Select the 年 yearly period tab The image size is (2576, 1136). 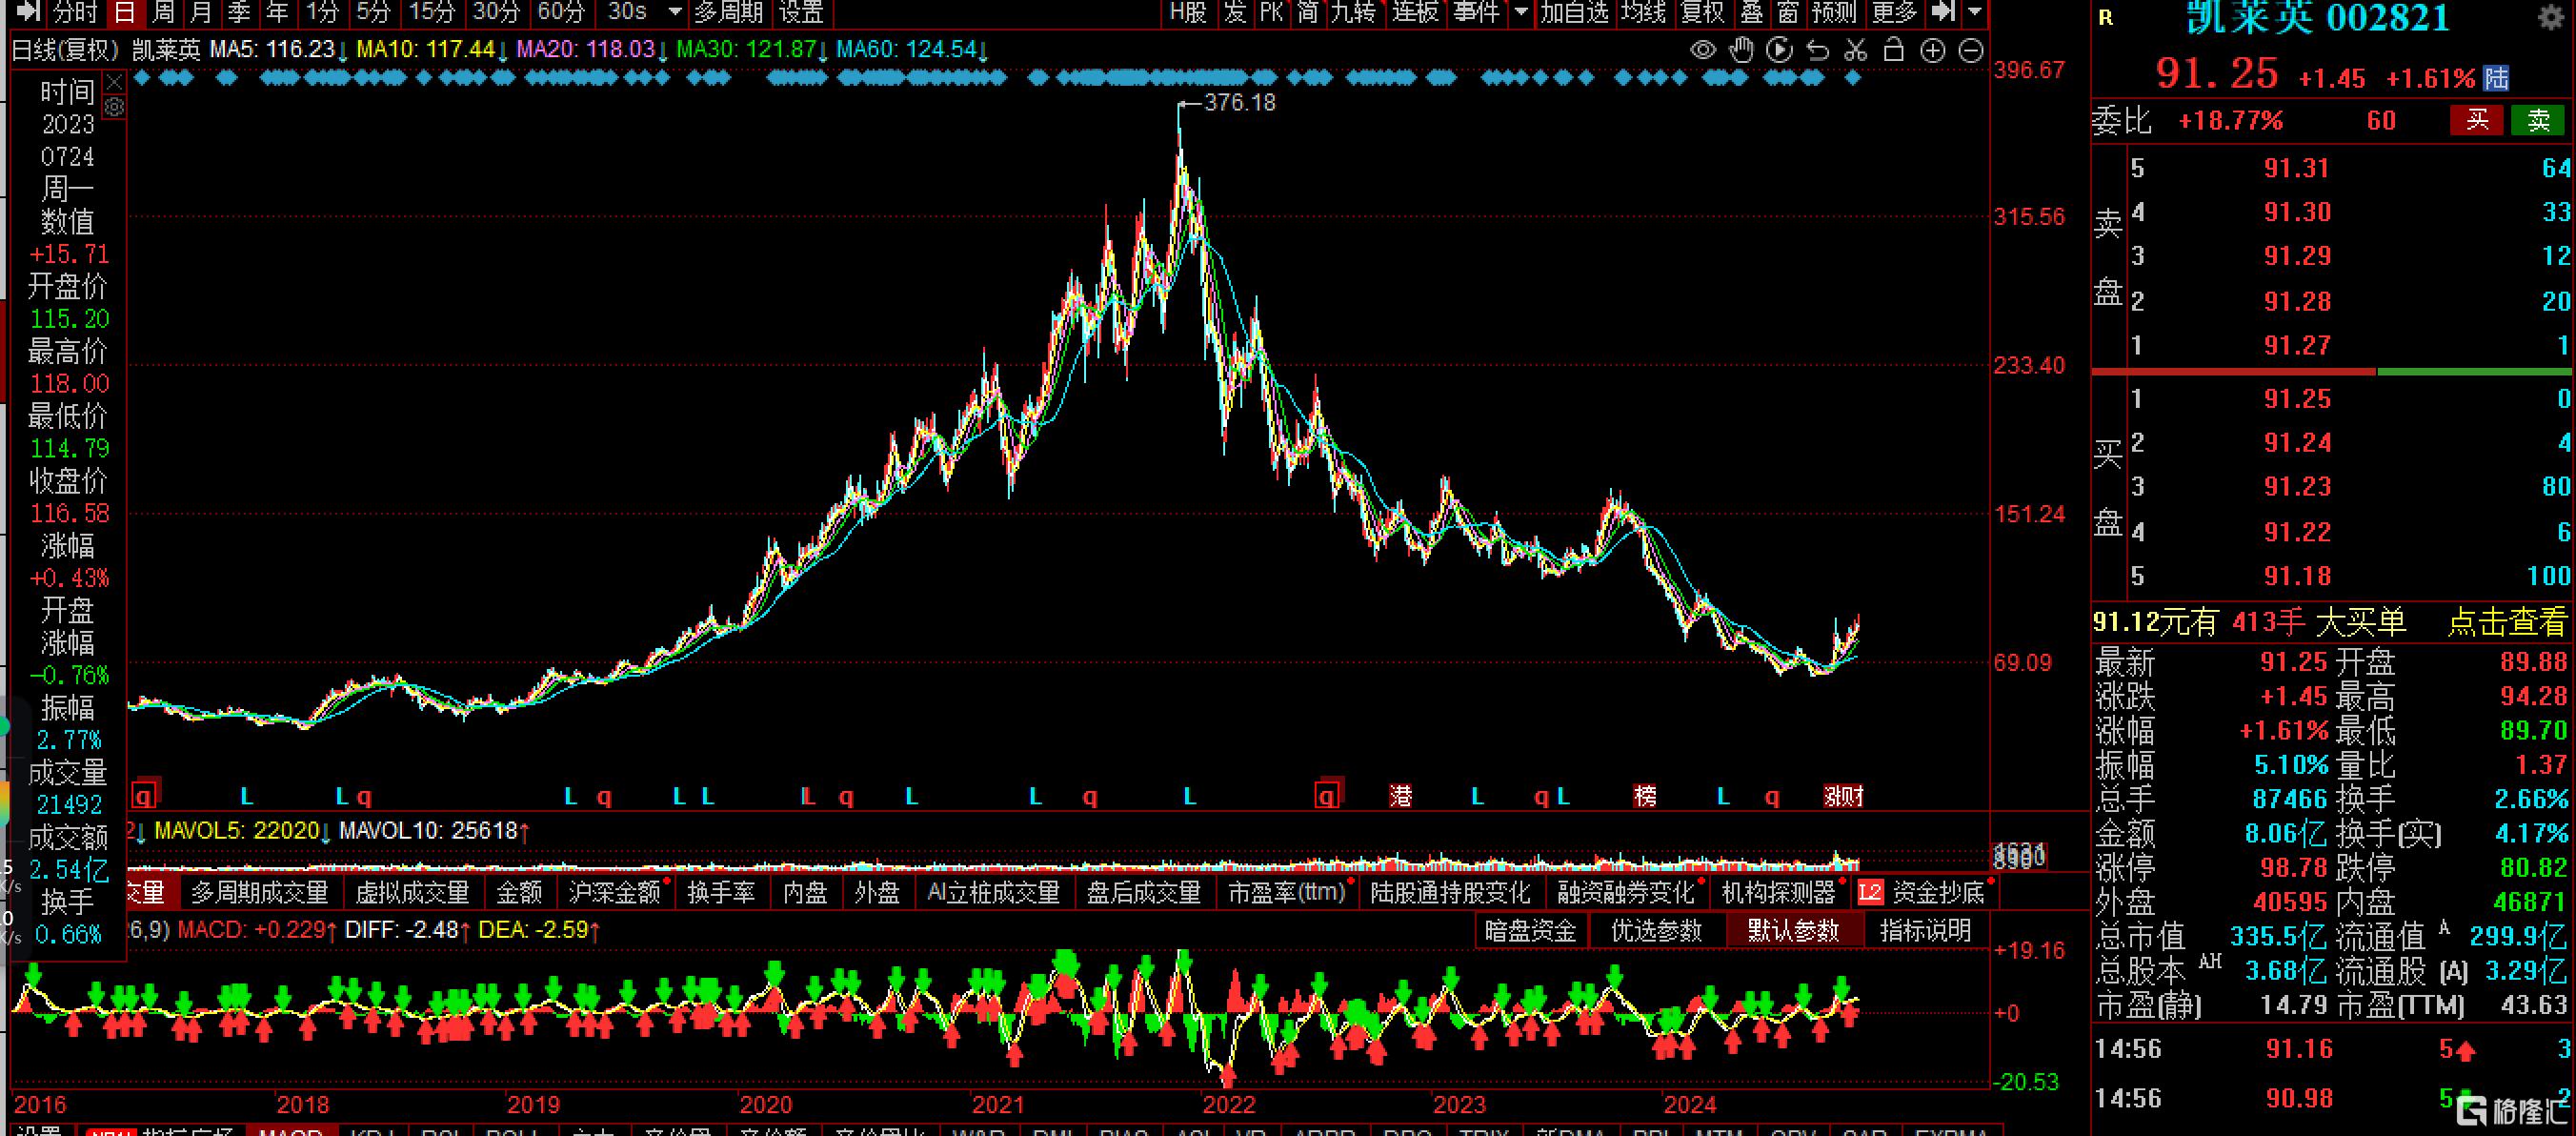pyautogui.click(x=277, y=12)
